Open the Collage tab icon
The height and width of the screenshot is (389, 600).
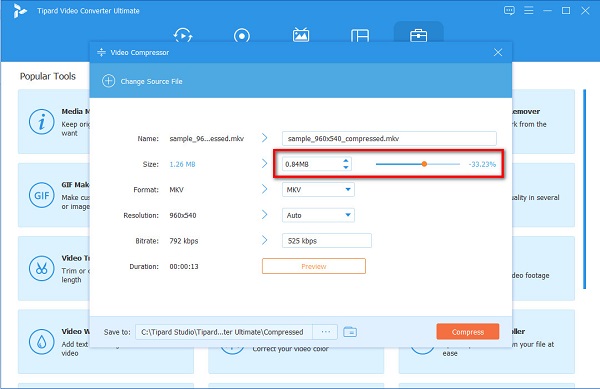point(360,36)
